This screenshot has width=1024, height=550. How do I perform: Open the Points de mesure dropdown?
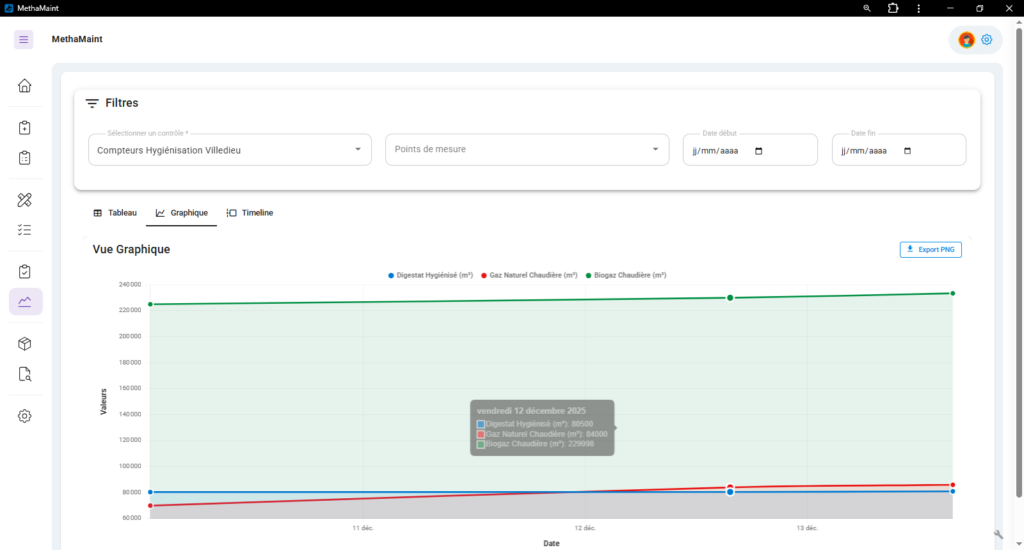(x=527, y=150)
